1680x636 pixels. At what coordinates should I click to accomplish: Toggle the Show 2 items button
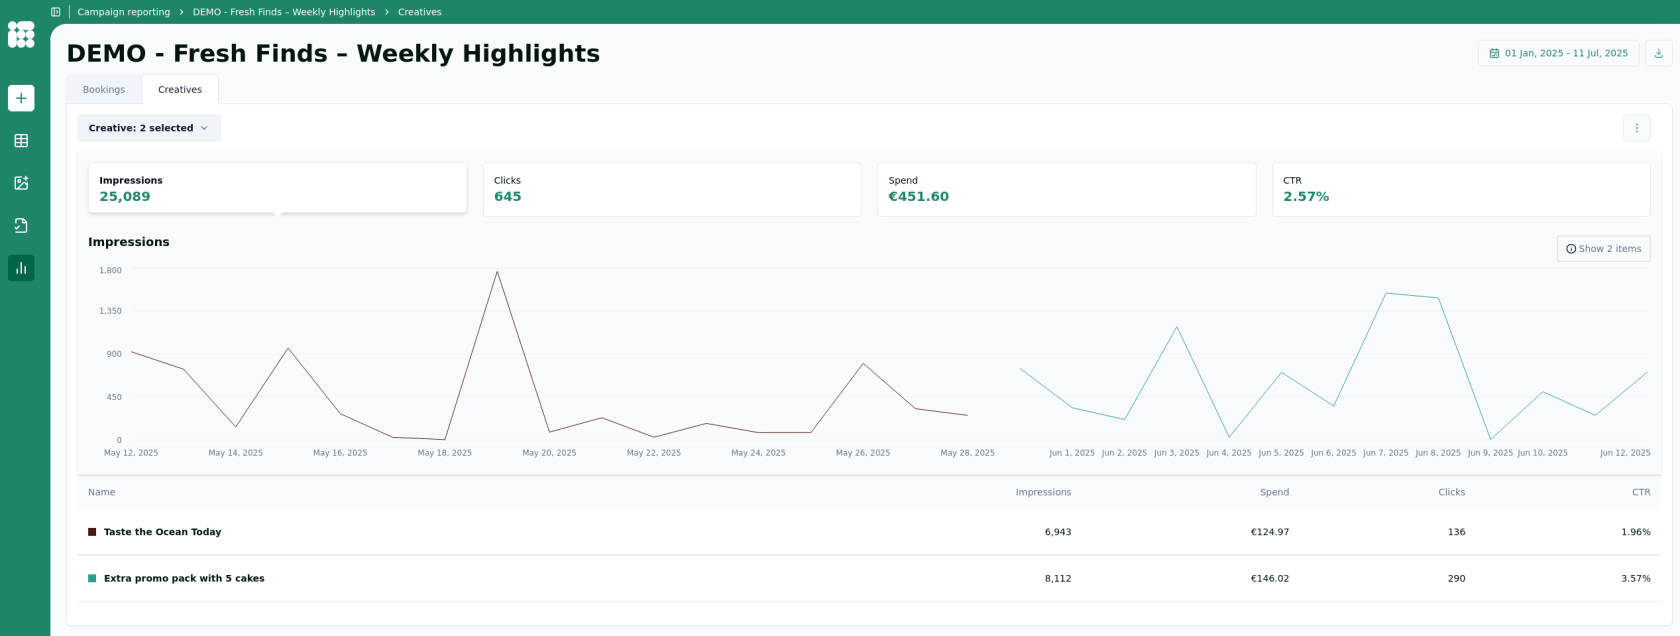(1603, 249)
